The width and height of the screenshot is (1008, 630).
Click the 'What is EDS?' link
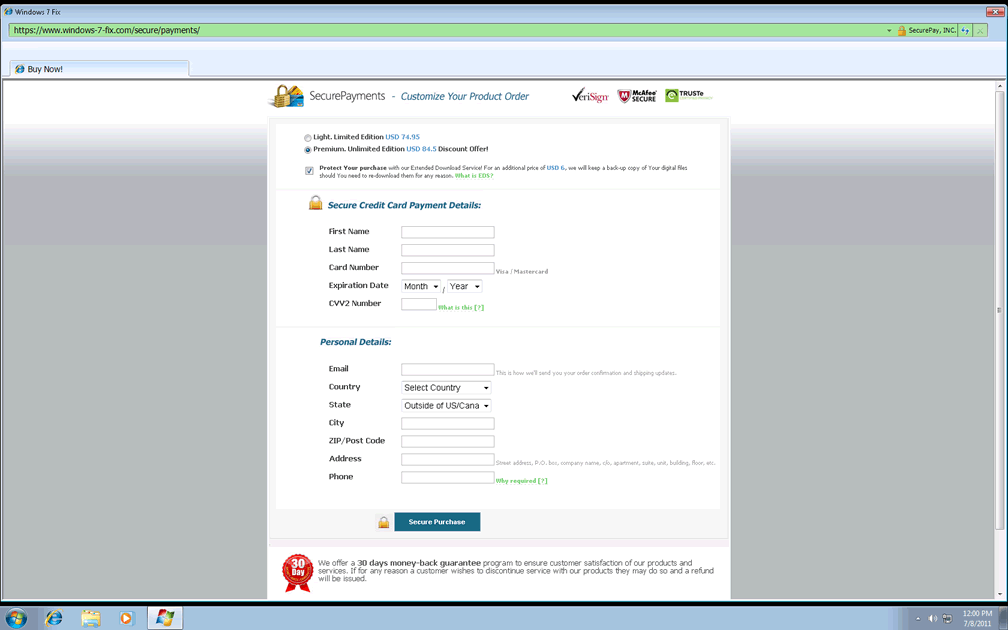click(474, 176)
